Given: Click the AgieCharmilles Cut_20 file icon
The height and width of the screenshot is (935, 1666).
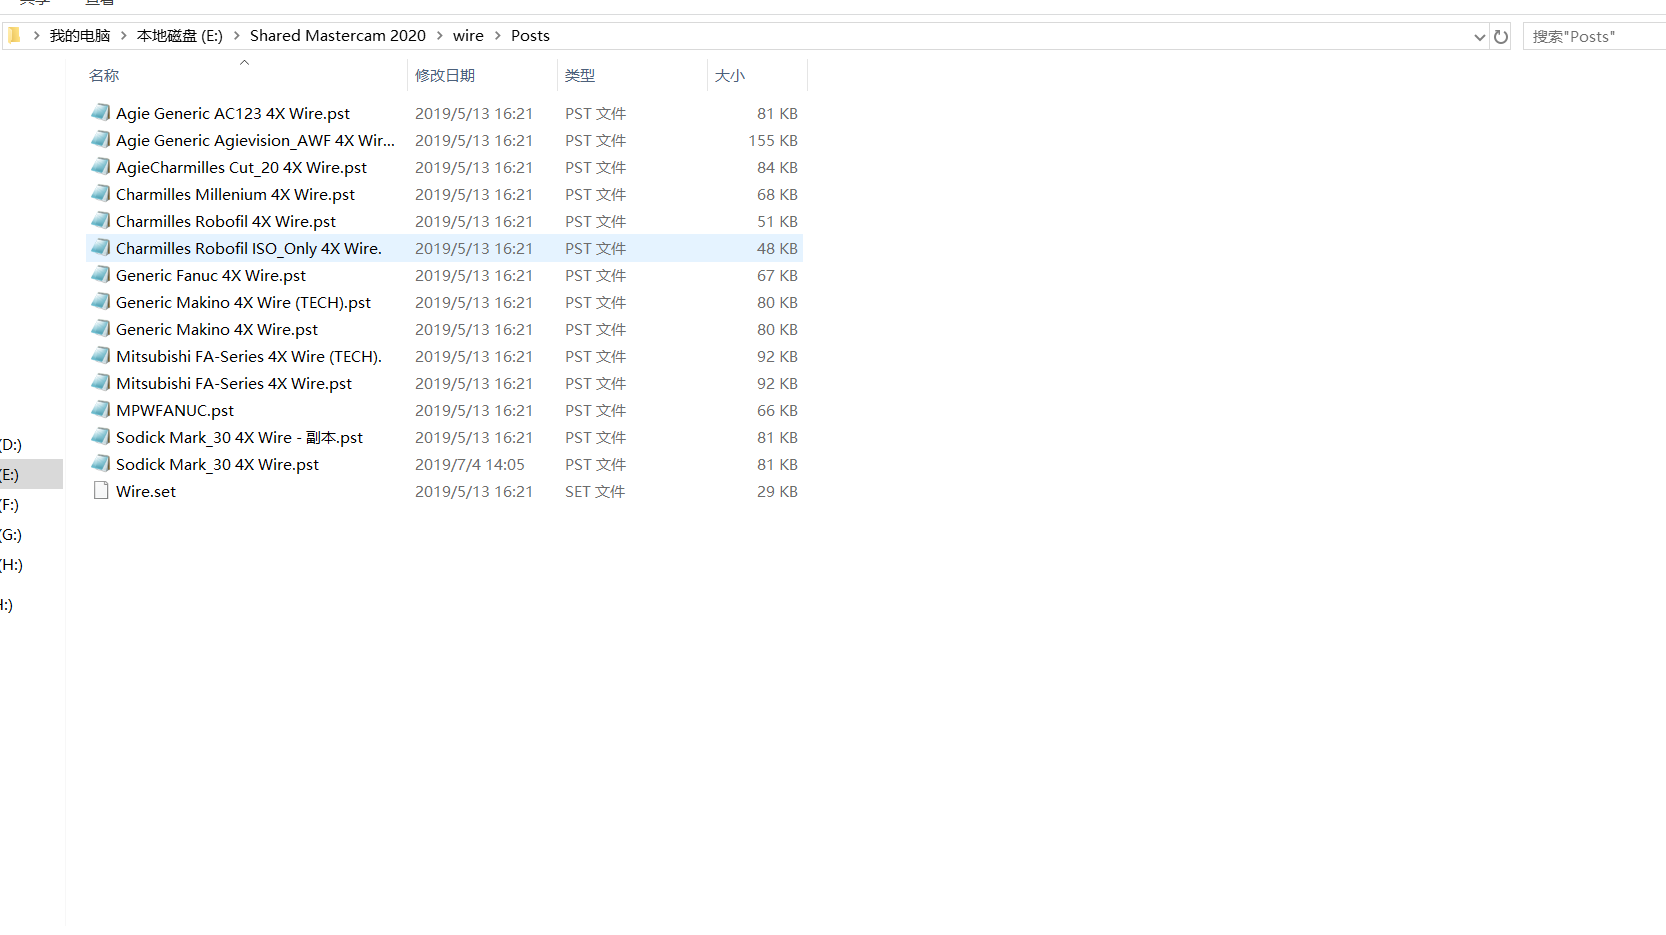Looking at the screenshot, I should click(100, 166).
